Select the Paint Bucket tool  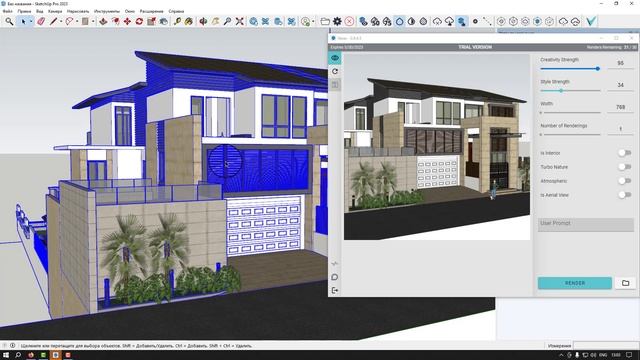[189, 21]
